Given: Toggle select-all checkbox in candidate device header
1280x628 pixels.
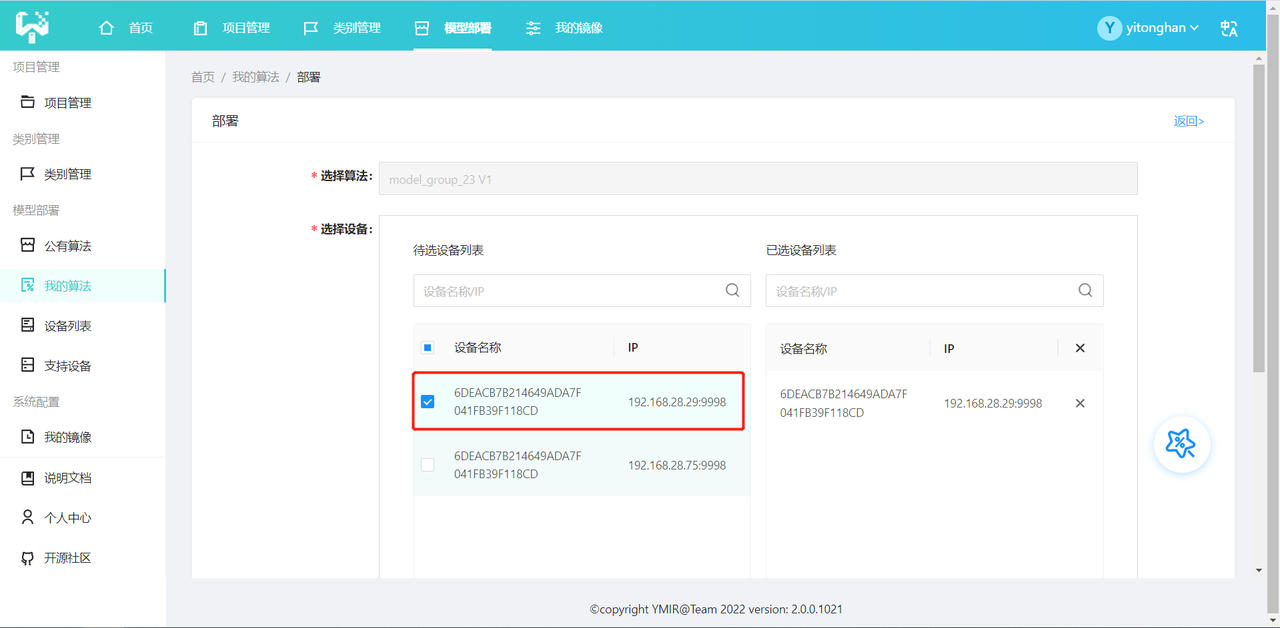Looking at the screenshot, I should click(x=428, y=348).
